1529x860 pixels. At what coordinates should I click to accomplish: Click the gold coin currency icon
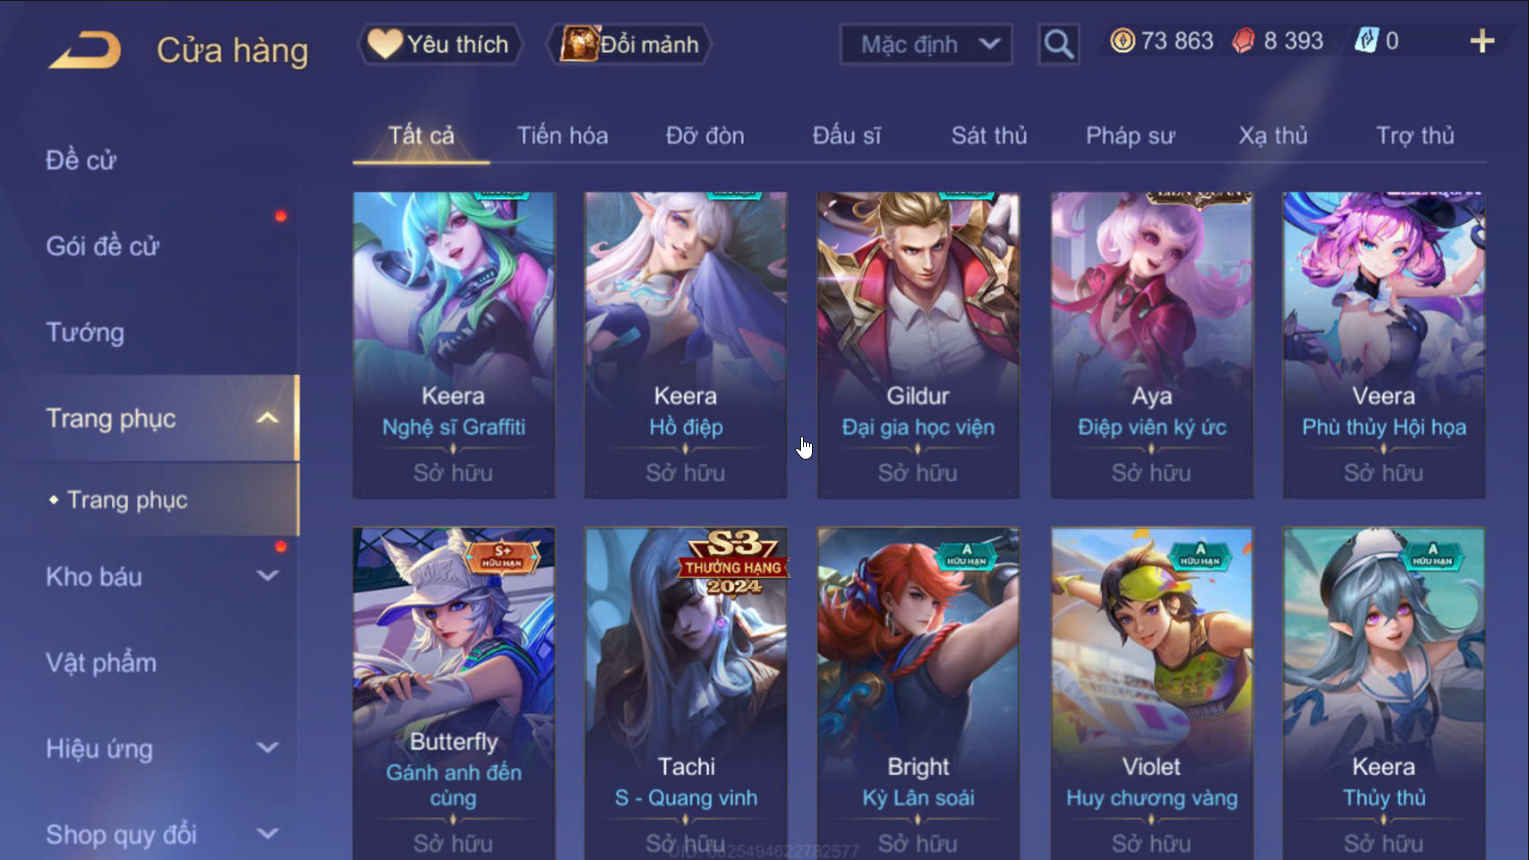coord(1123,41)
